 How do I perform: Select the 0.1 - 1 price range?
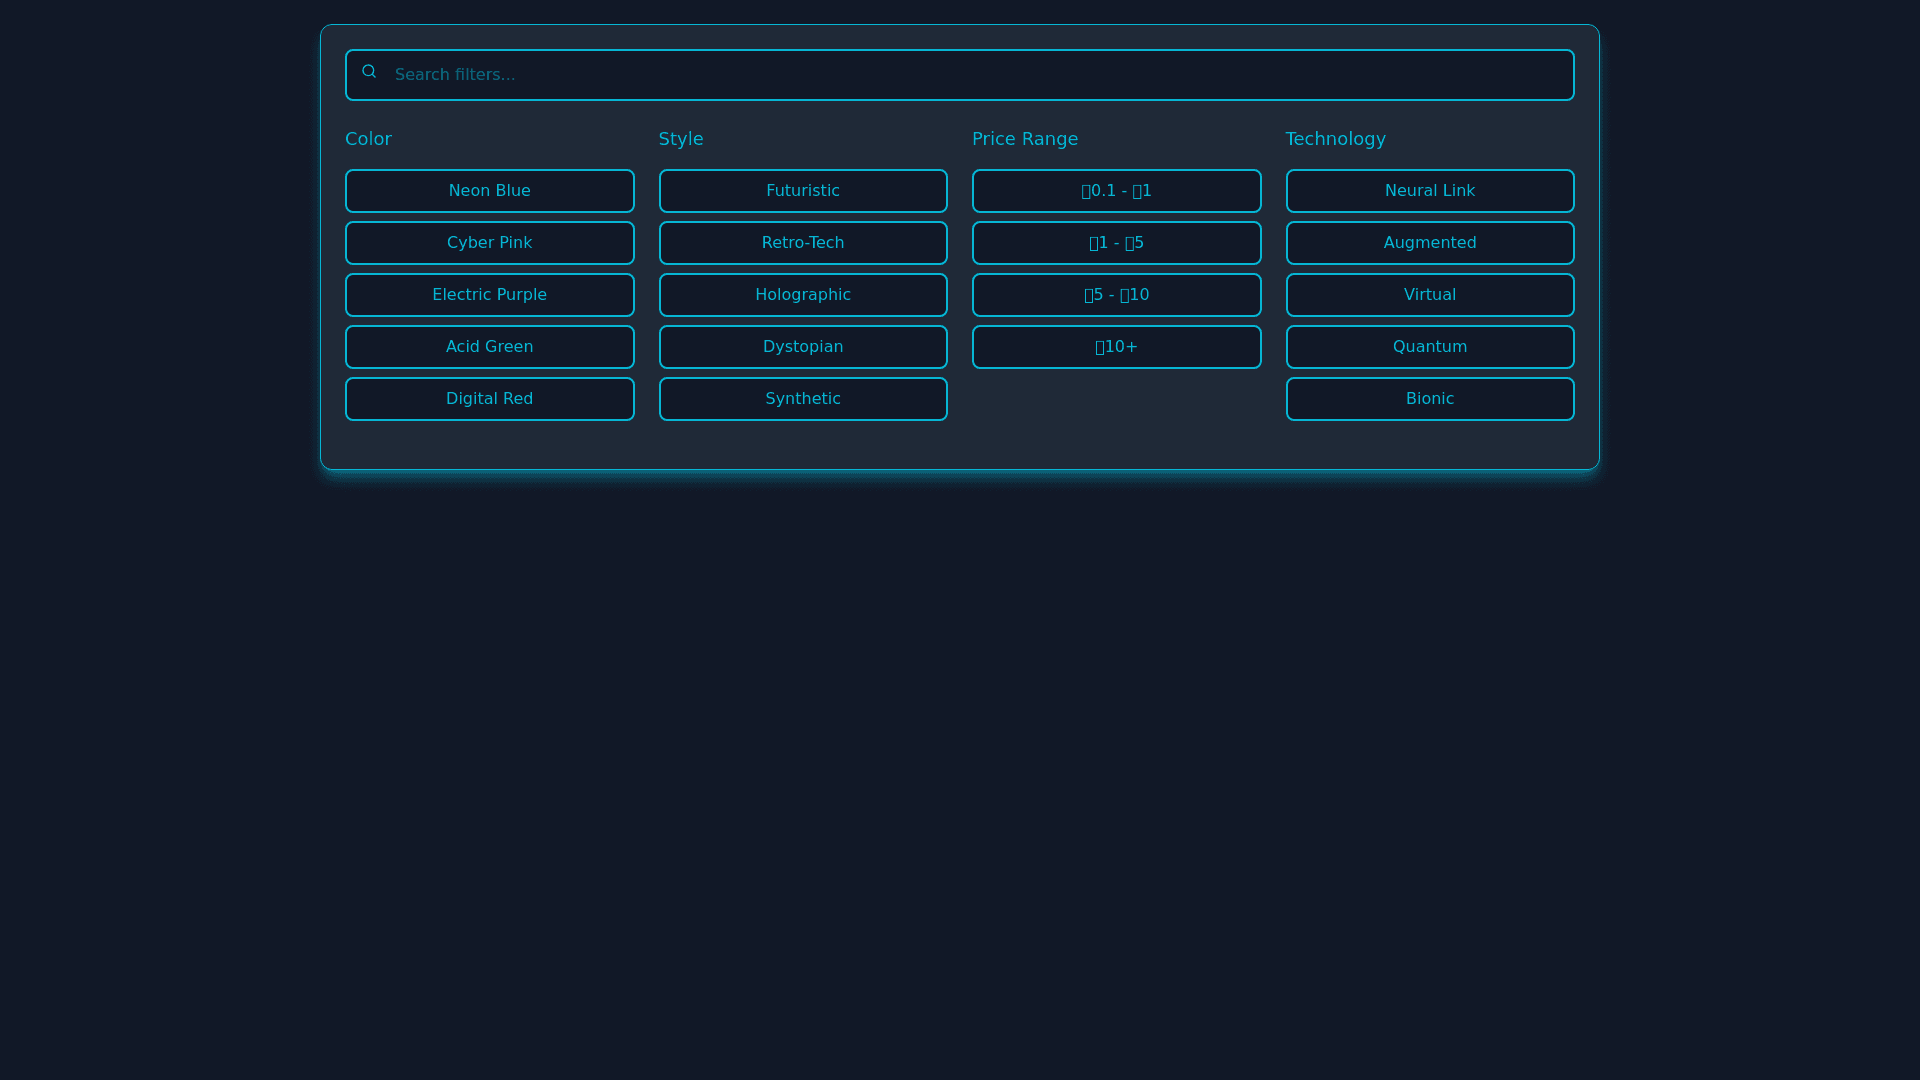coord(1116,191)
